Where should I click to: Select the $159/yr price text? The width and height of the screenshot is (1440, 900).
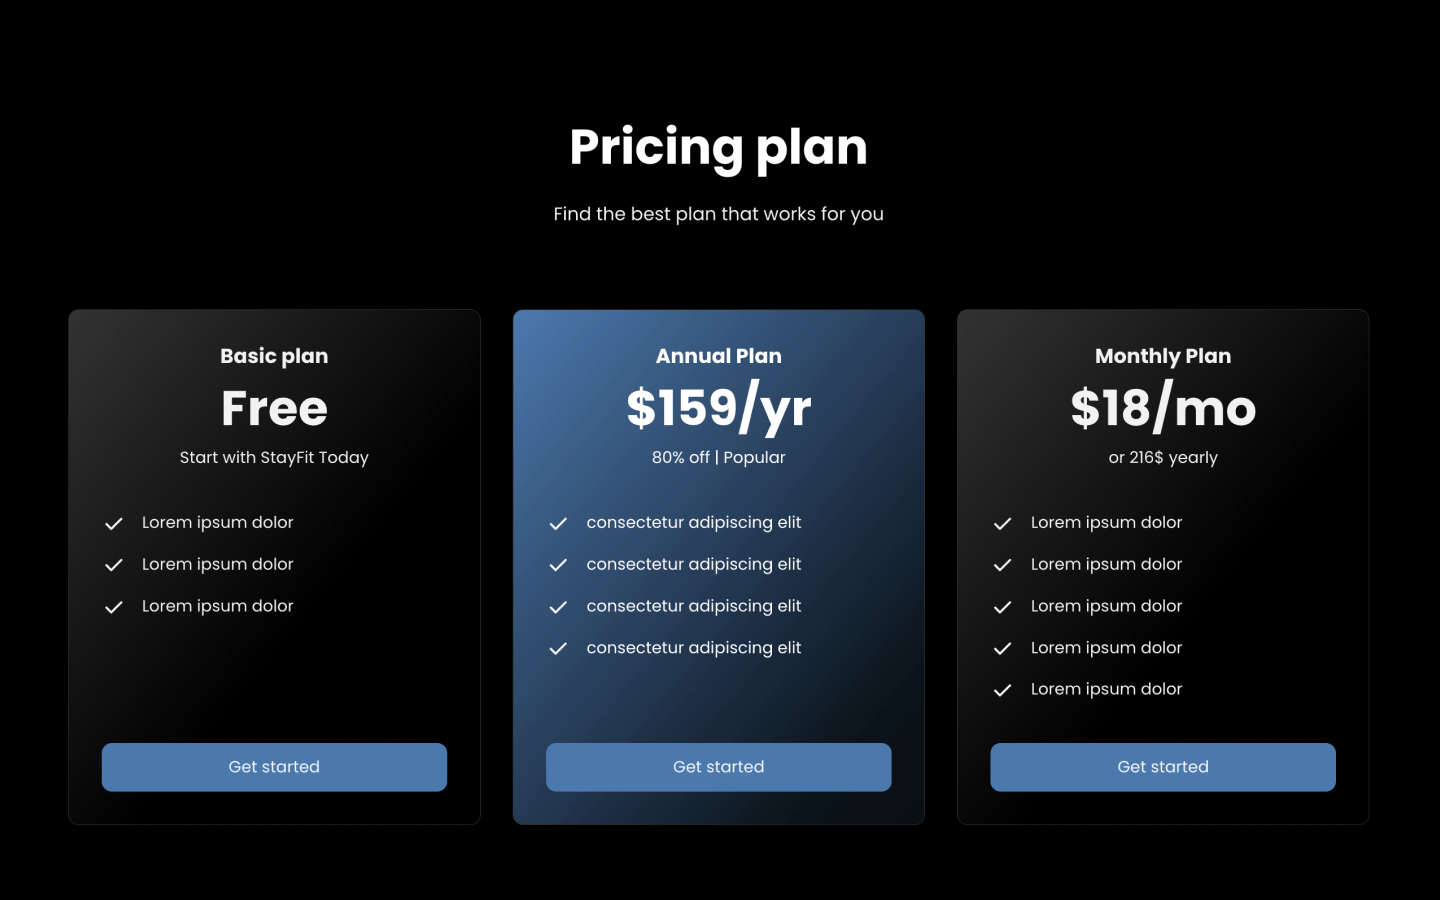click(718, 408)
